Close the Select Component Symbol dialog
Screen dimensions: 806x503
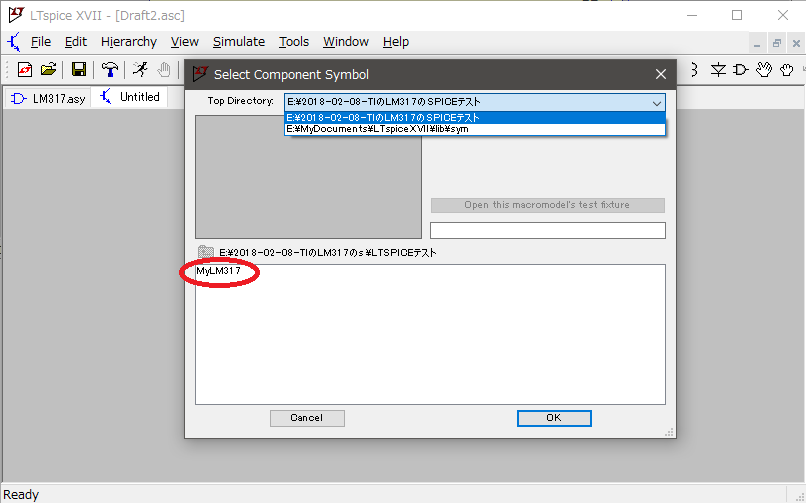(661, 74)
